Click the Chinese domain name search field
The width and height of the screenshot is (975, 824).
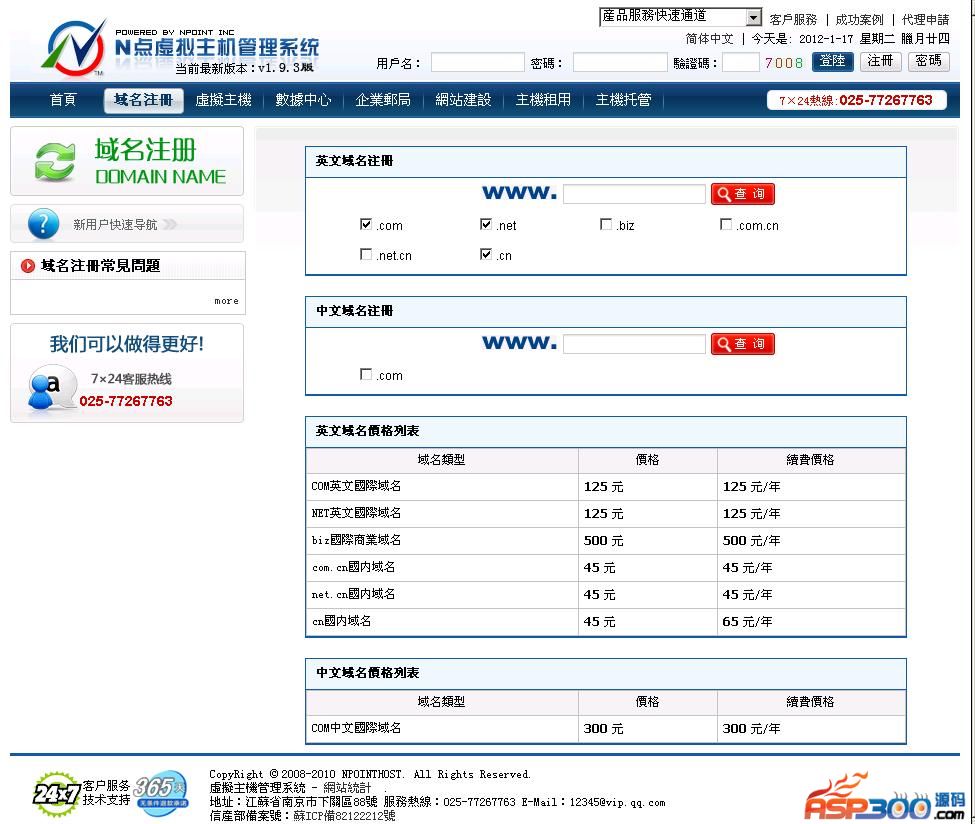pos(634,344)
